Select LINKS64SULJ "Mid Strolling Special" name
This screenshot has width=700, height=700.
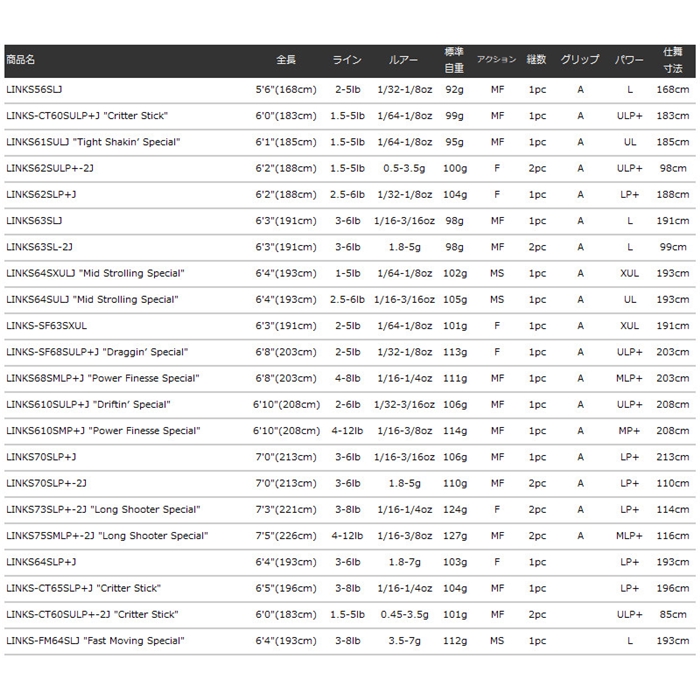pyautogui.click(x=92, y=300)
